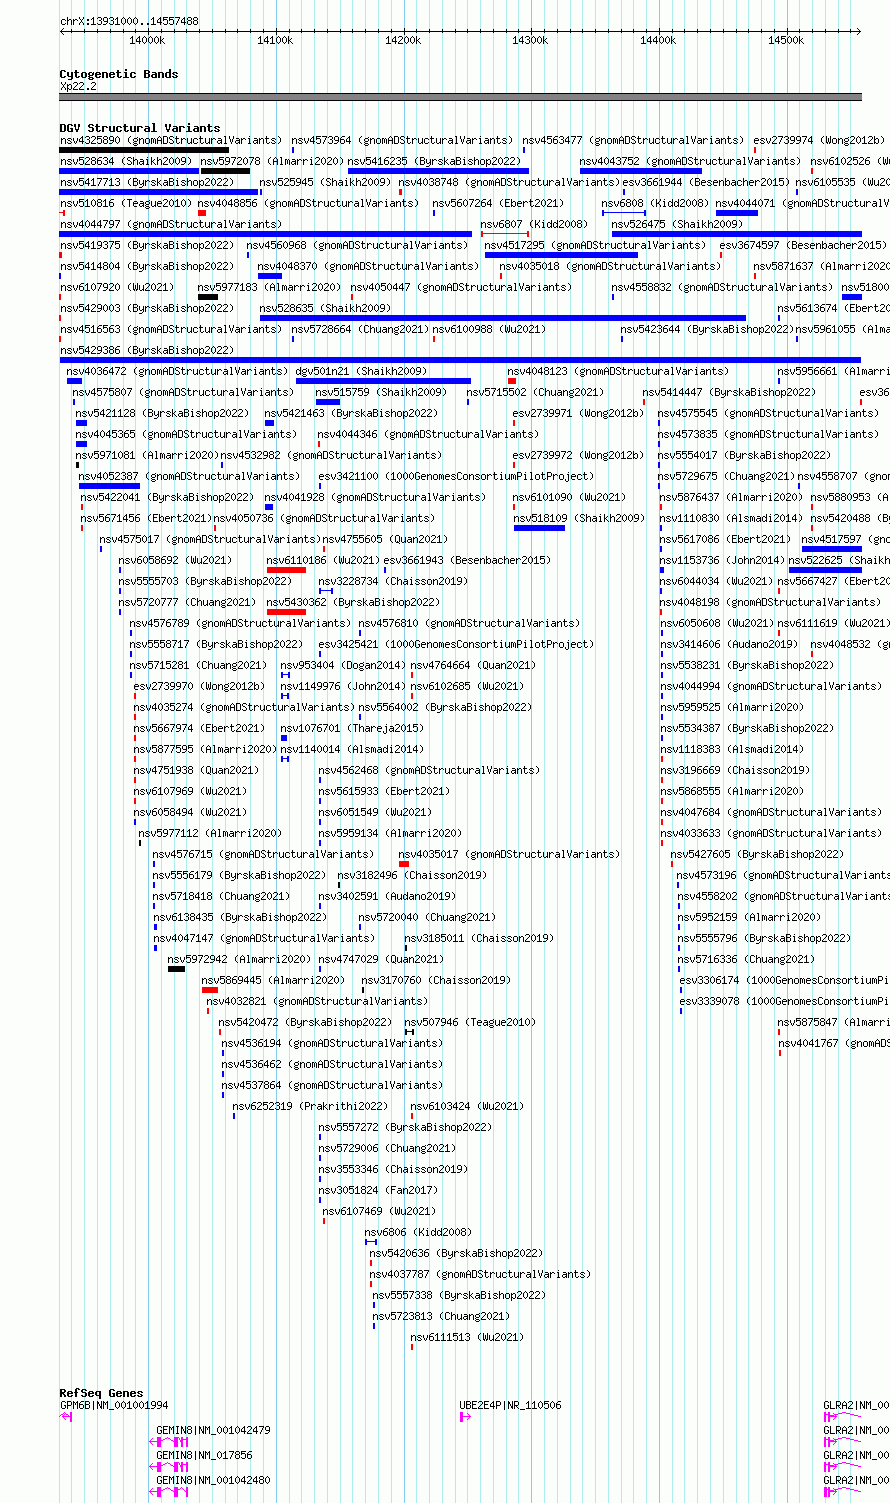Click the black bar under nsv4325890

144,150
